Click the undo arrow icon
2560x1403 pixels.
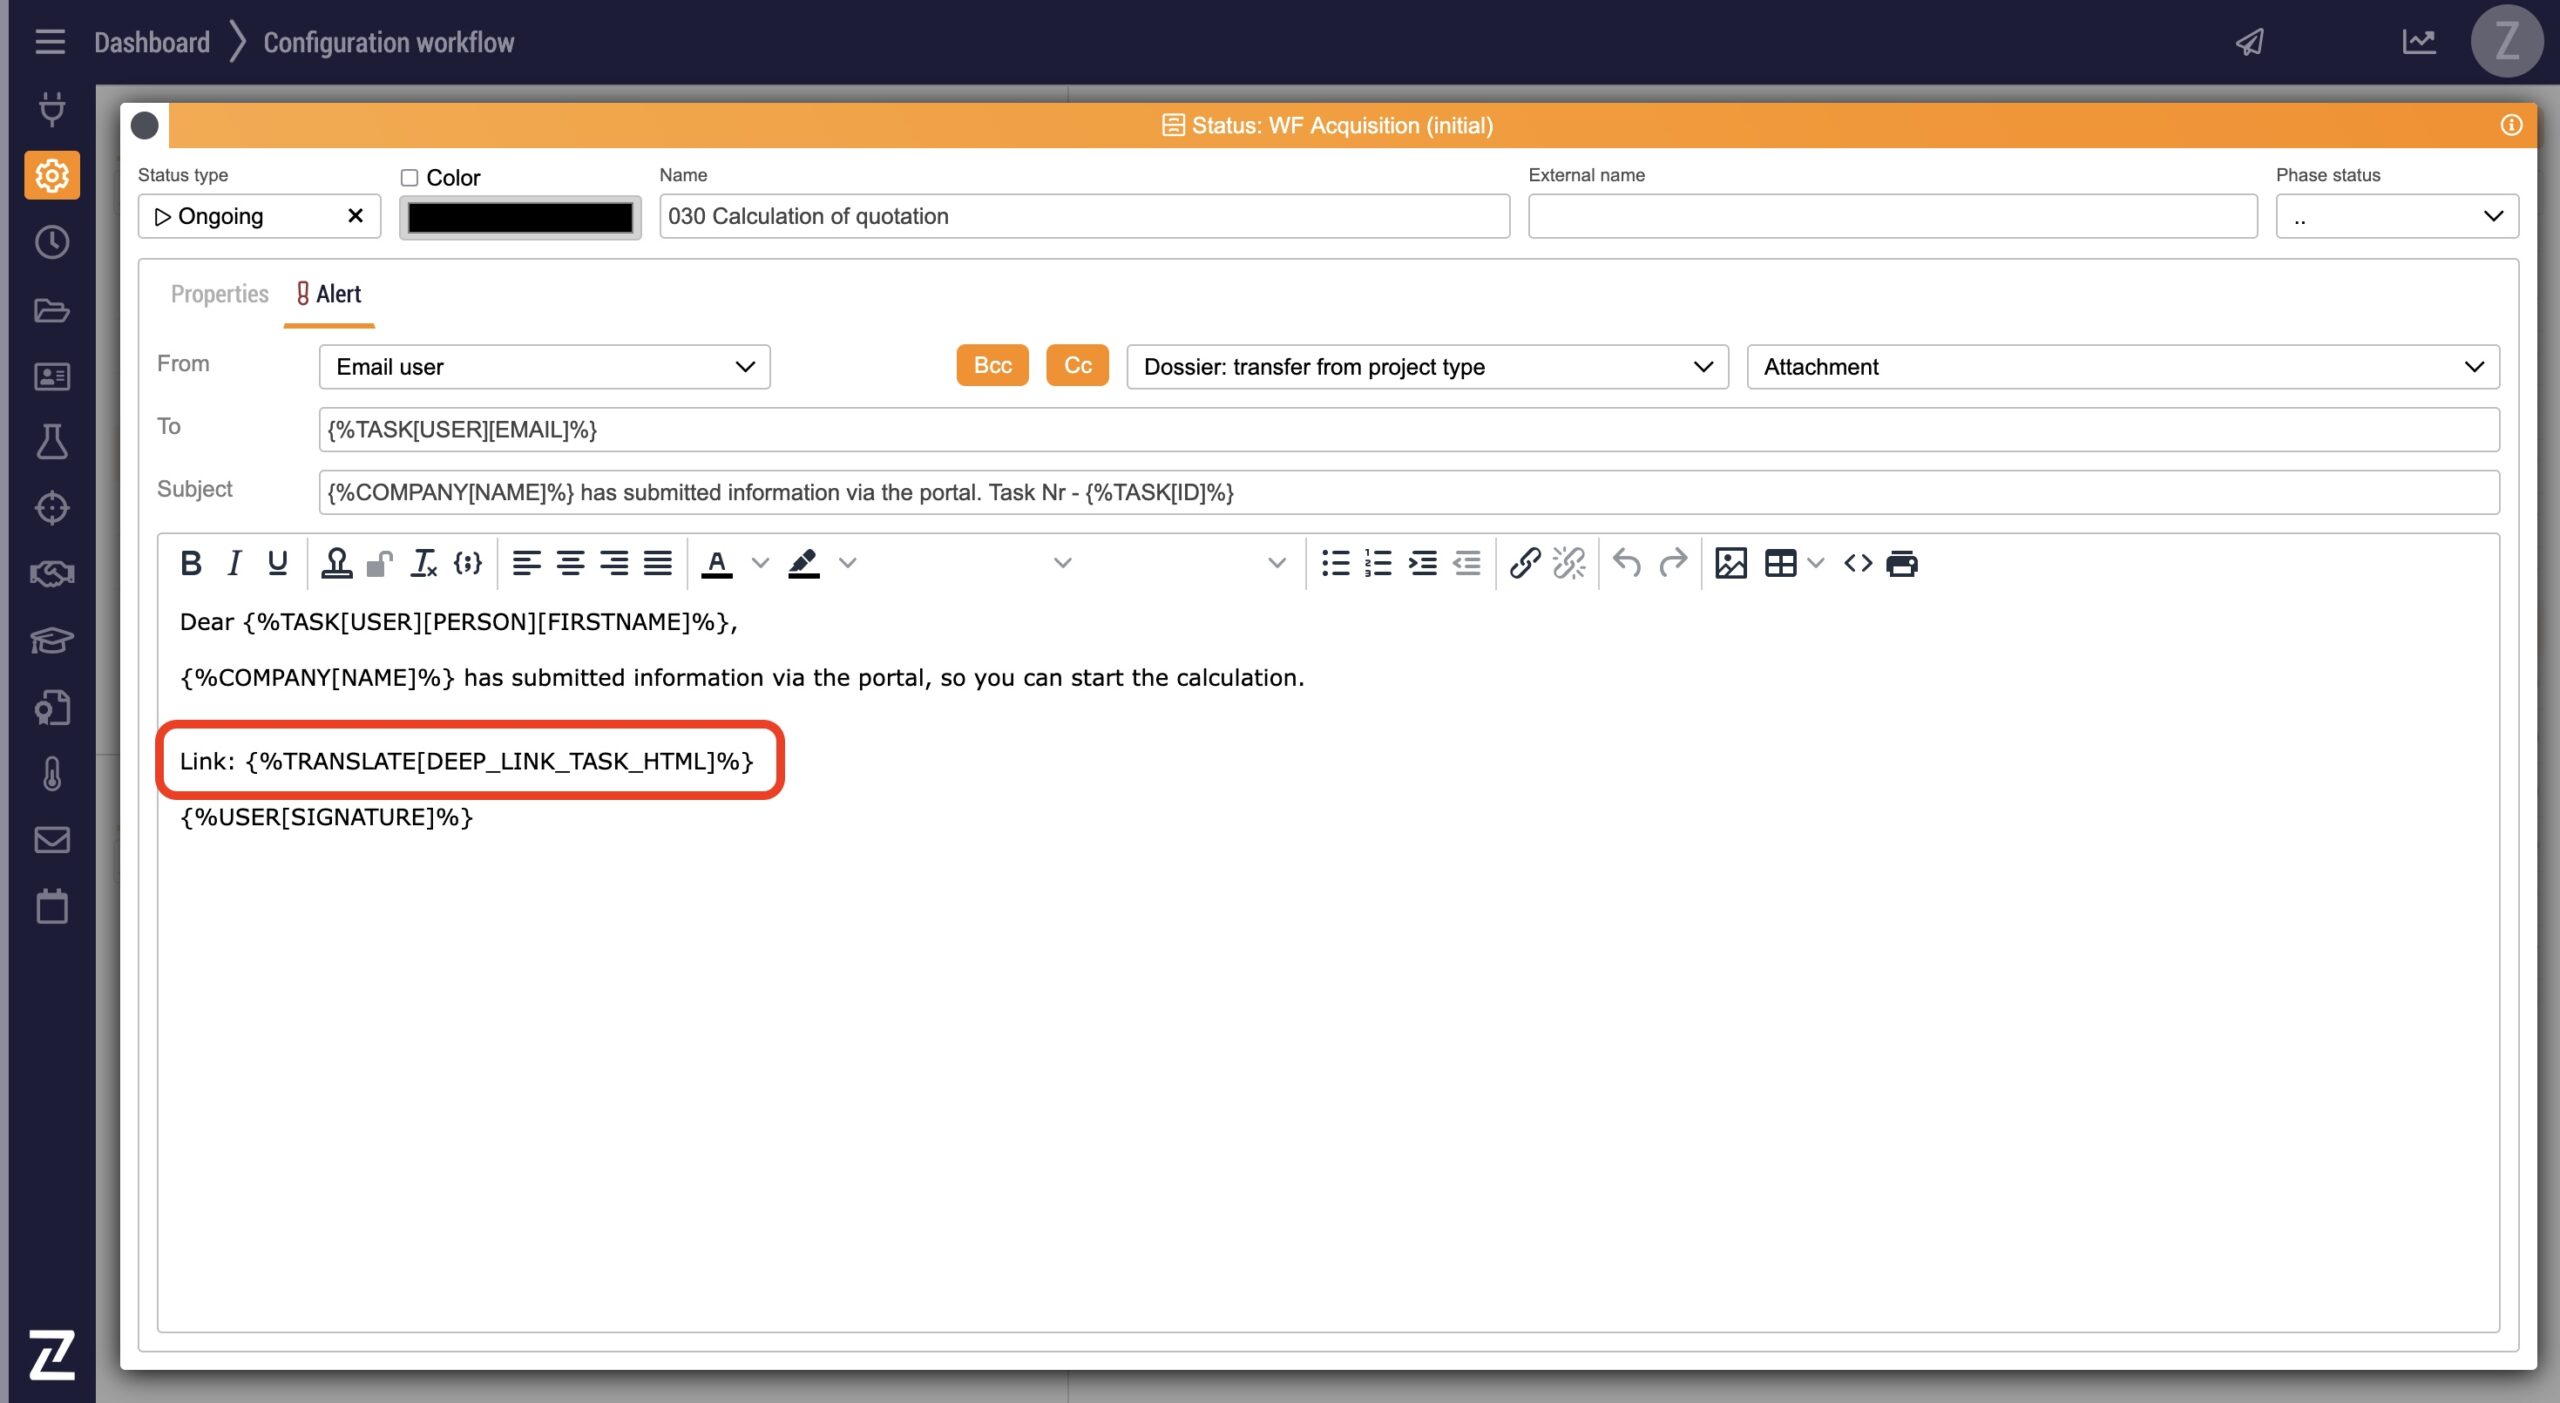click(1627, 563)
